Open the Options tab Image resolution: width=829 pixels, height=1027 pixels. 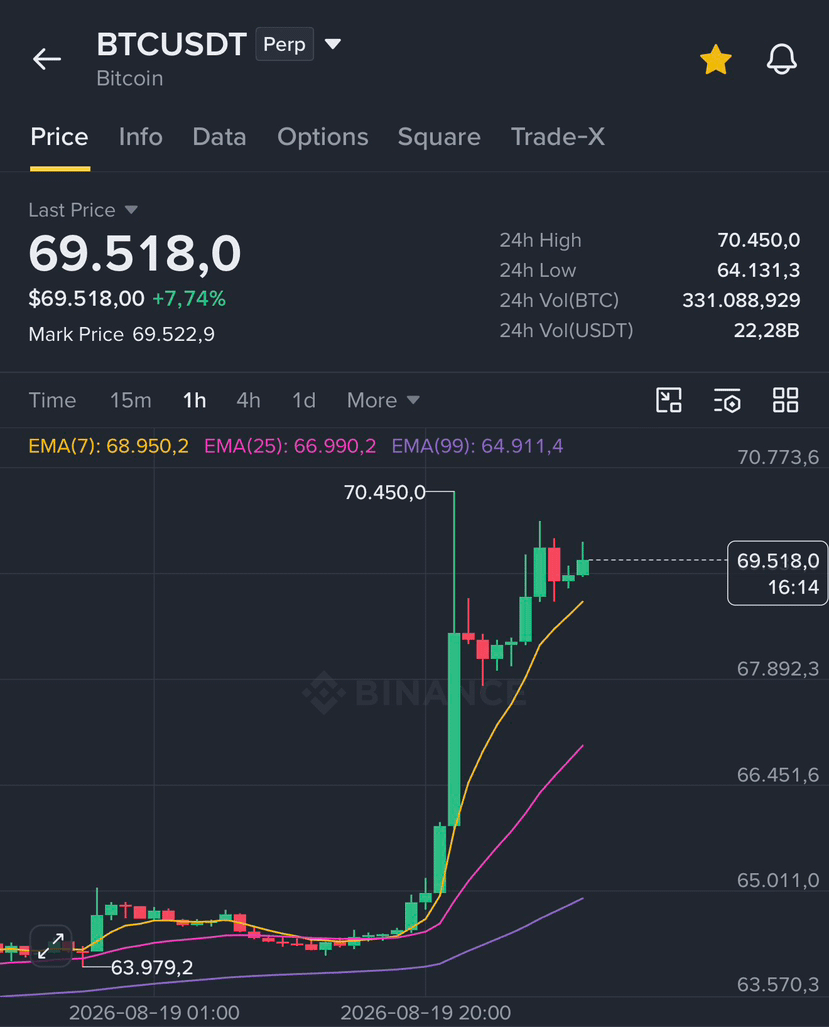(323, 137)
